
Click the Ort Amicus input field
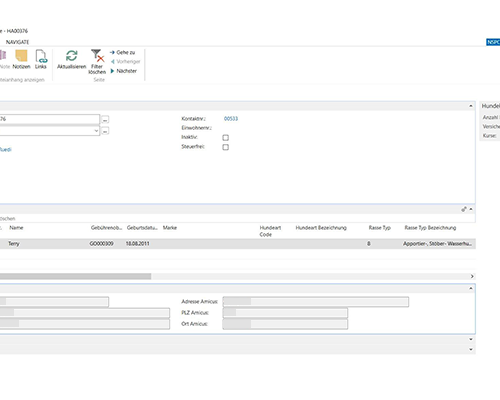pyautogui.click(x=285, y=324)
